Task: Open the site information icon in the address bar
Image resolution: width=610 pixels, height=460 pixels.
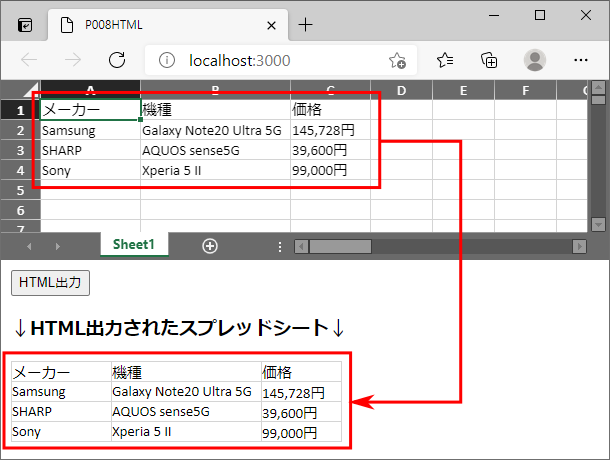Action: coord(167,60)
